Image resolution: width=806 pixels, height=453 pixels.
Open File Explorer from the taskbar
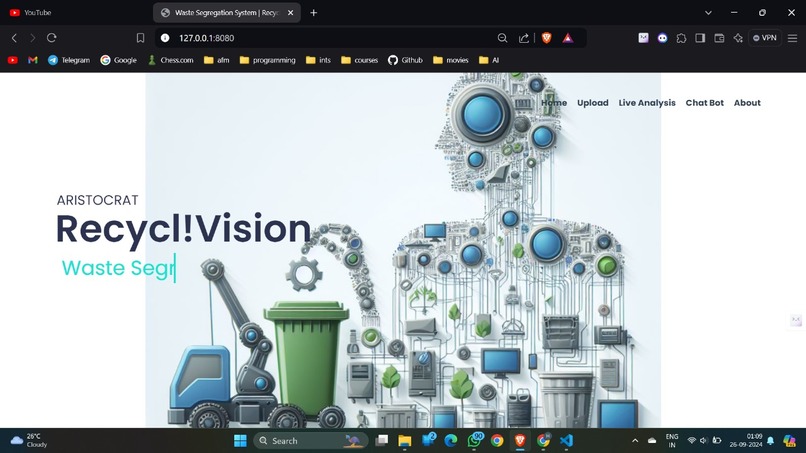(405, 441)
